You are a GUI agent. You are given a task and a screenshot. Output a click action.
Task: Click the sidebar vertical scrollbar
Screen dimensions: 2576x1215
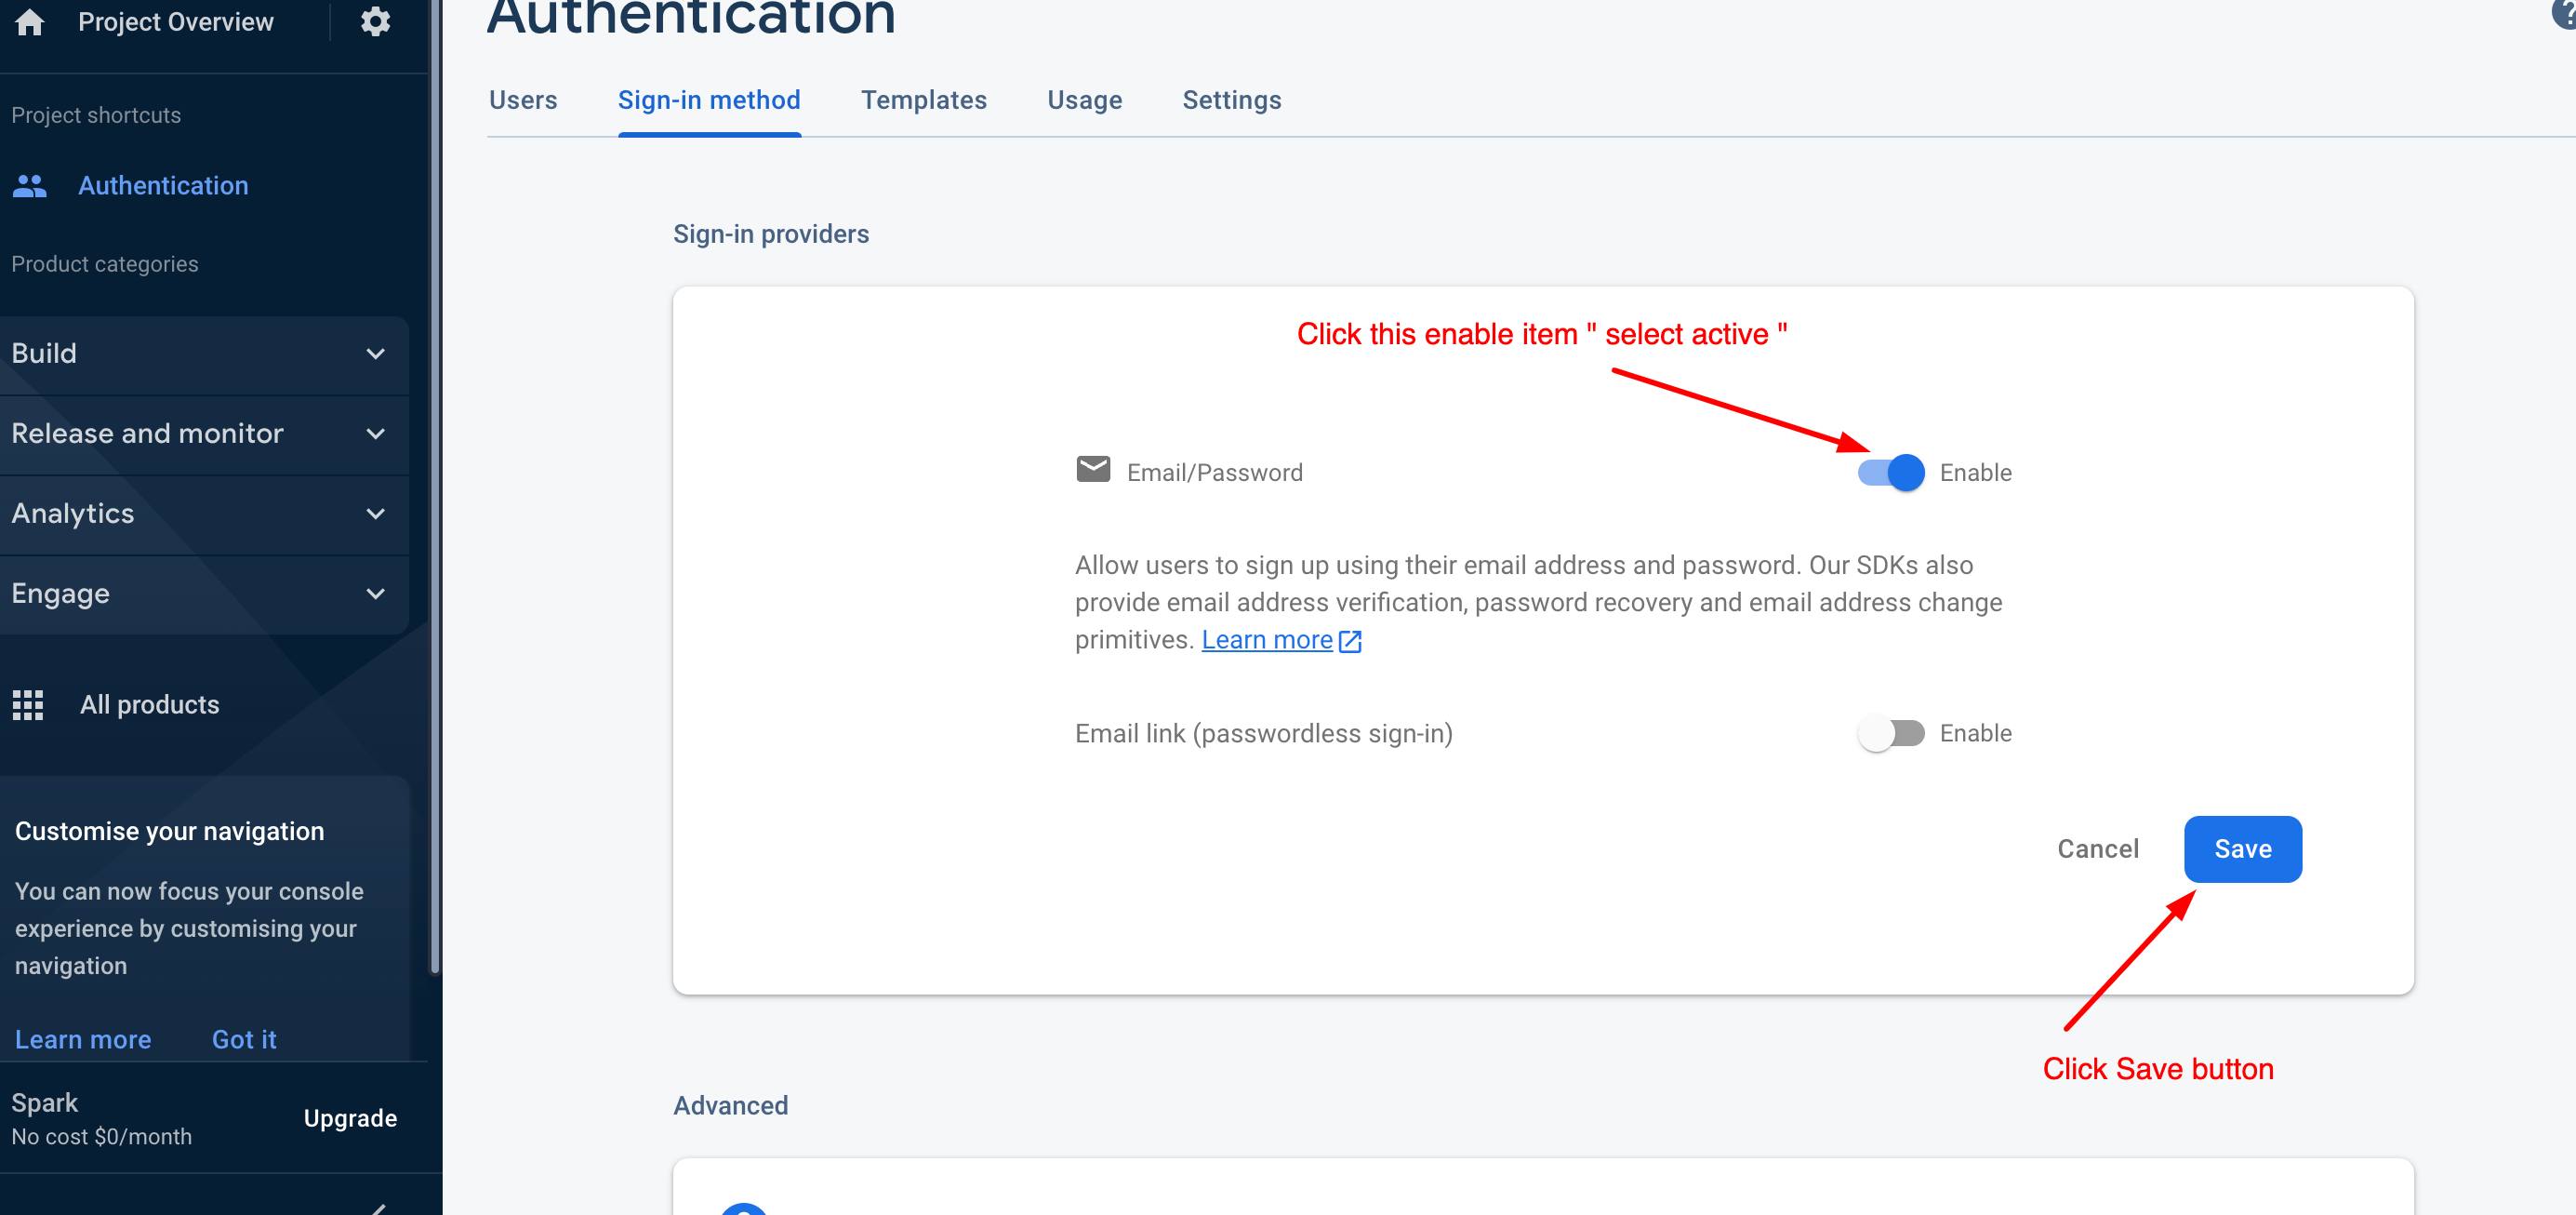[x=435, y=500]
